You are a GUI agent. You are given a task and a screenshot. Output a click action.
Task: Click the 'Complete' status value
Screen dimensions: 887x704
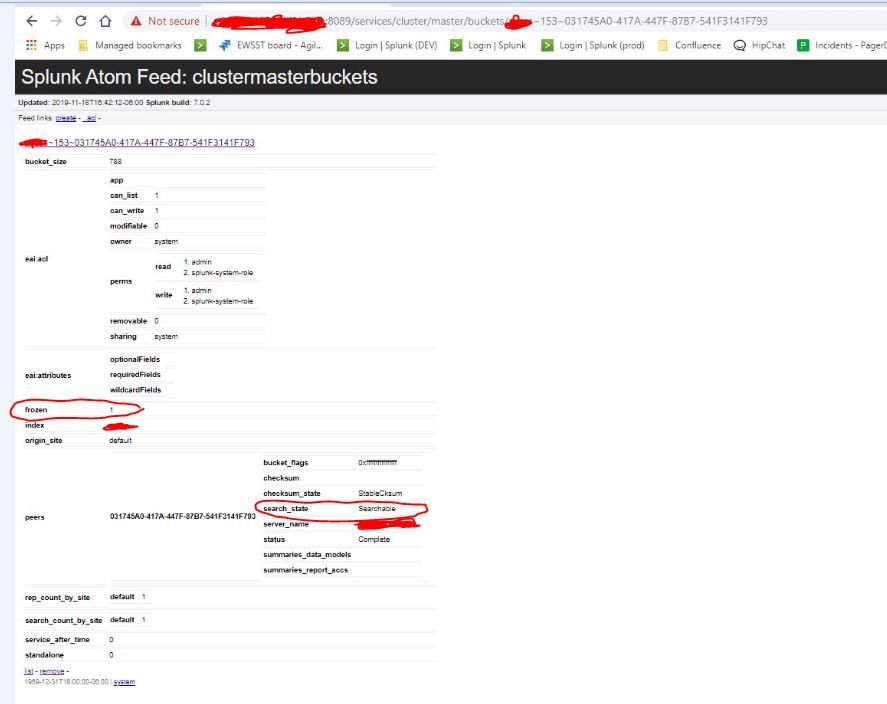pyautogui.click(x=374, y=539)
